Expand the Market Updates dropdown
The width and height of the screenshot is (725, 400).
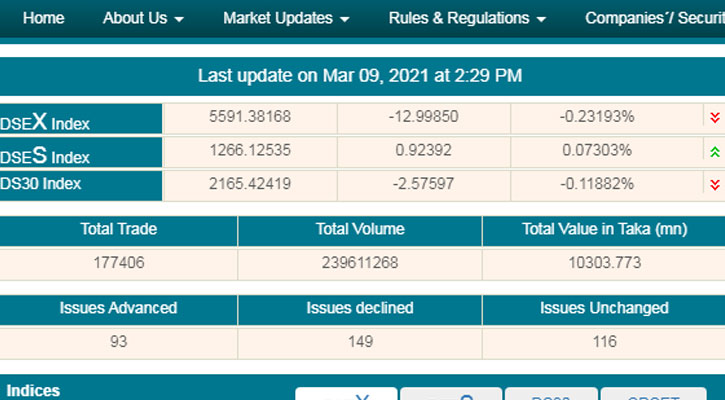point(285,18)
